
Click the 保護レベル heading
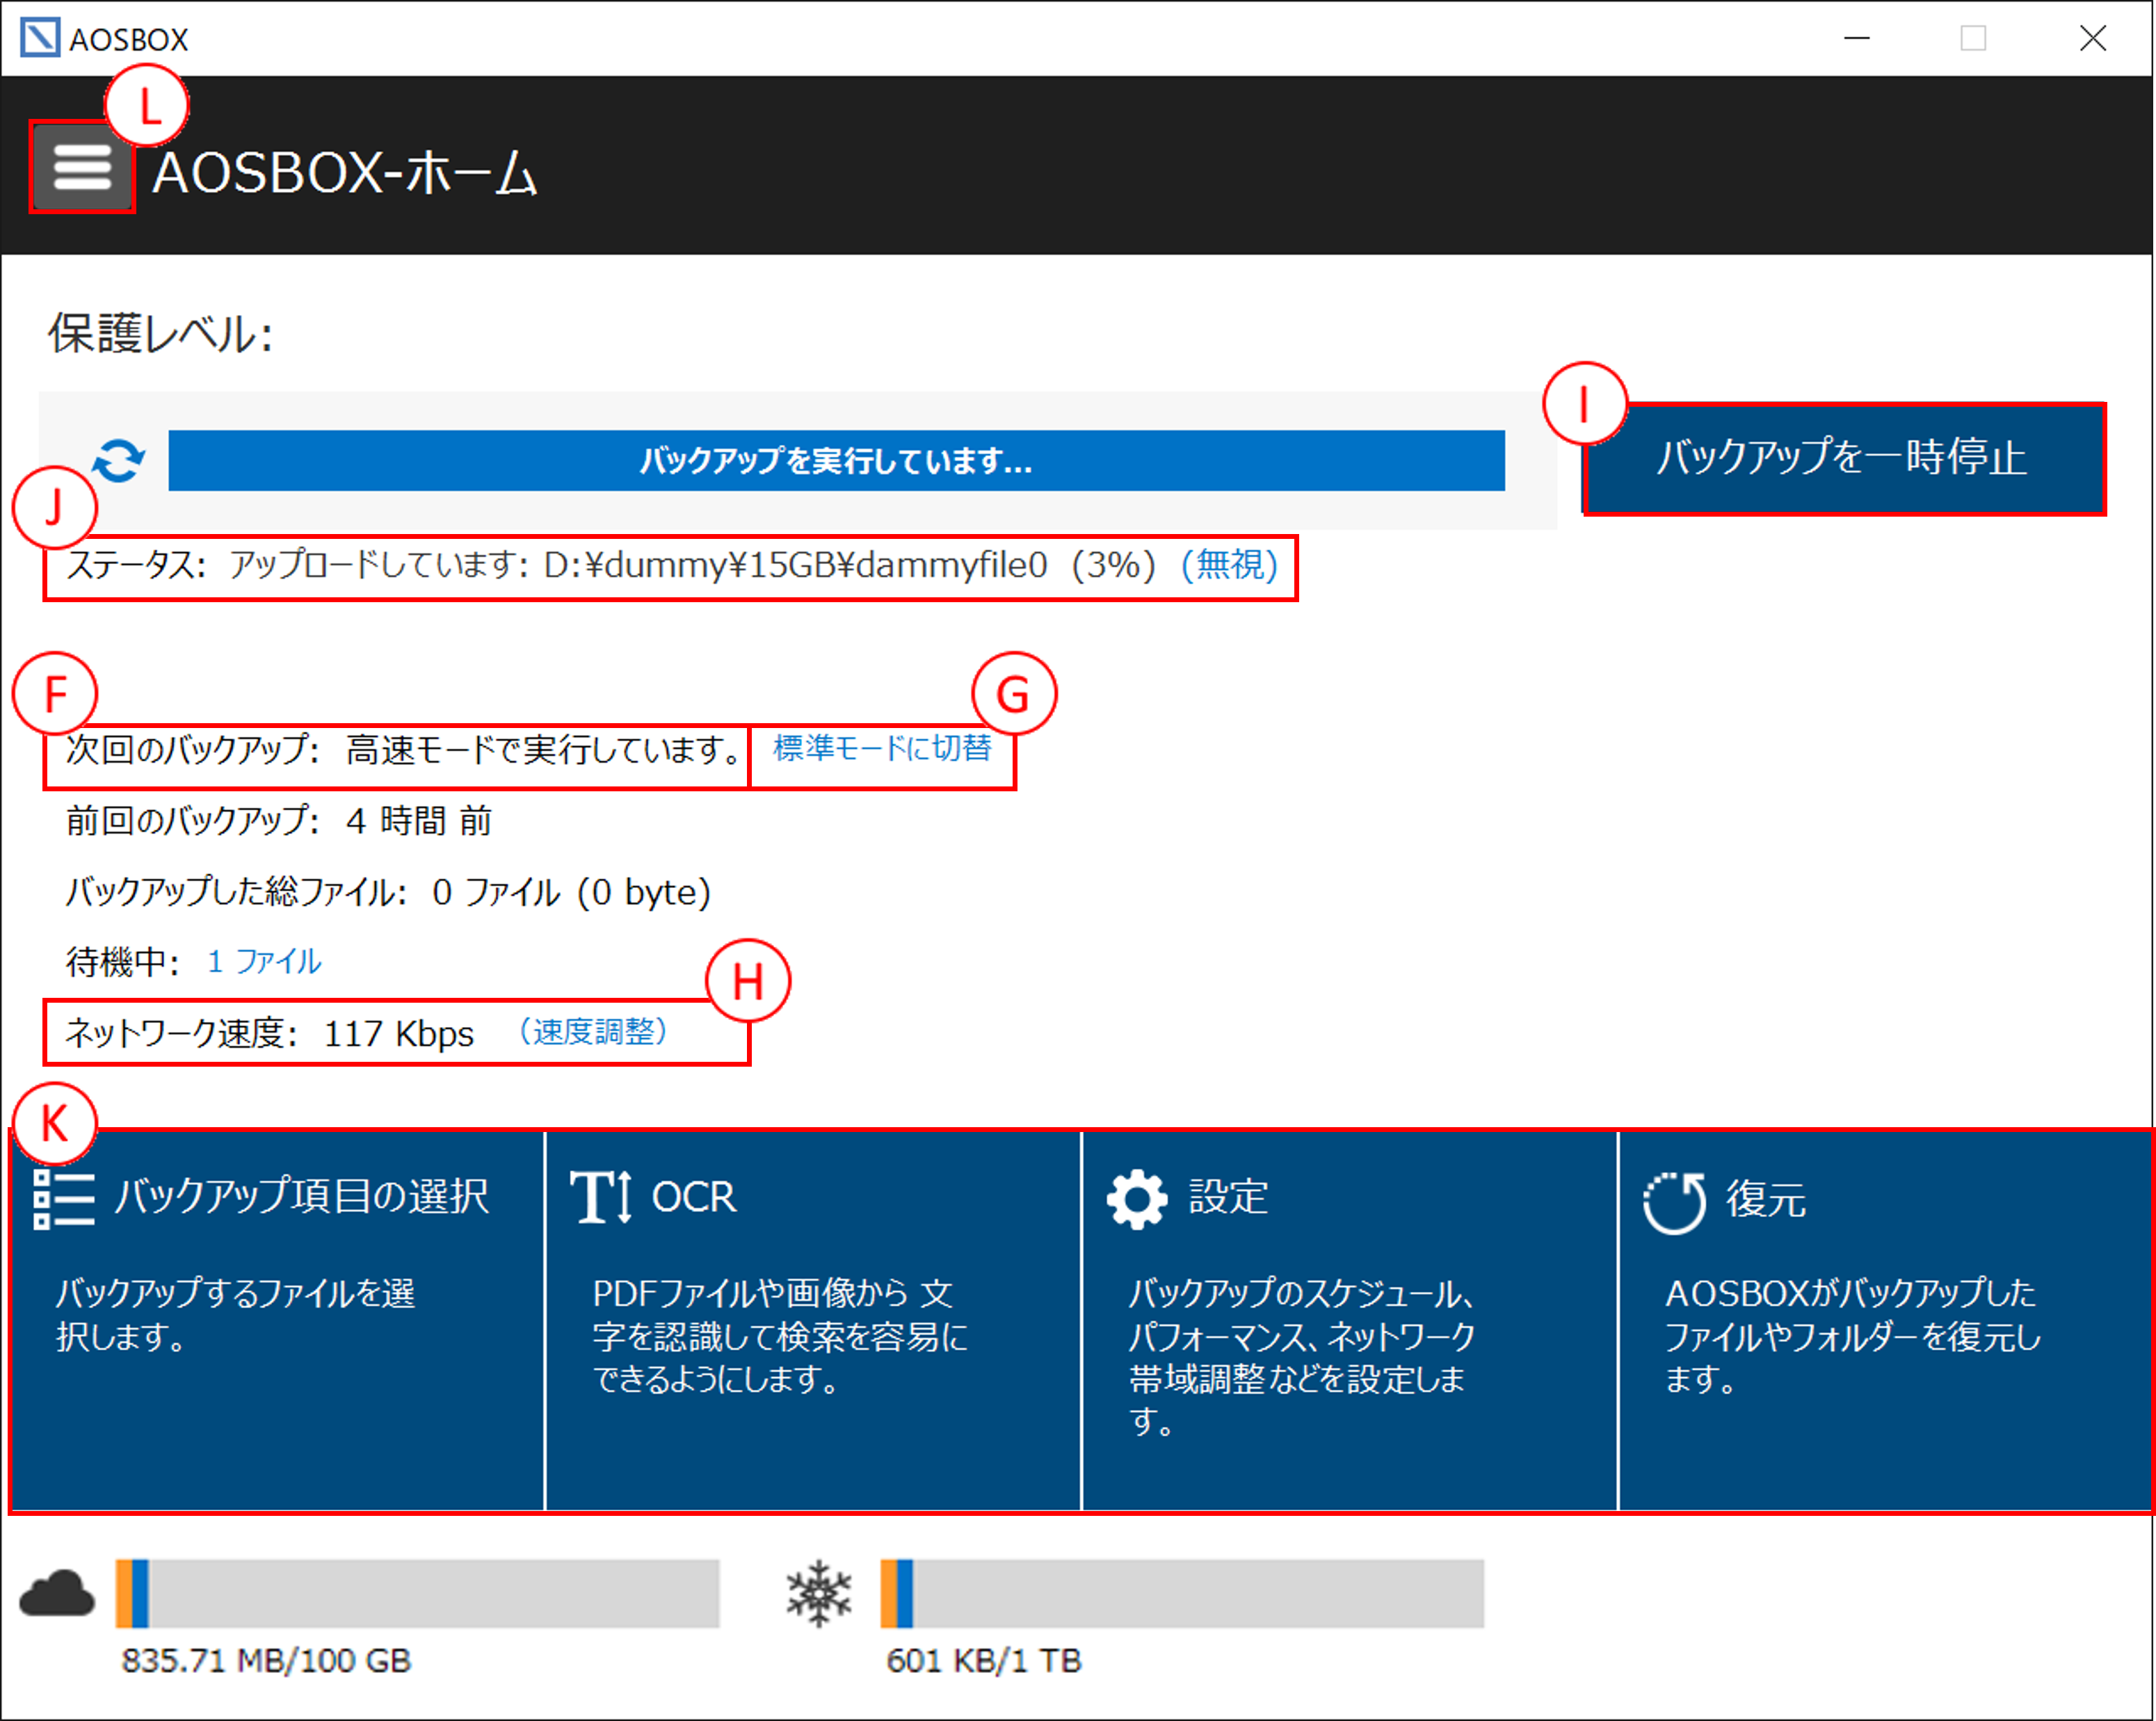[161, 334]
